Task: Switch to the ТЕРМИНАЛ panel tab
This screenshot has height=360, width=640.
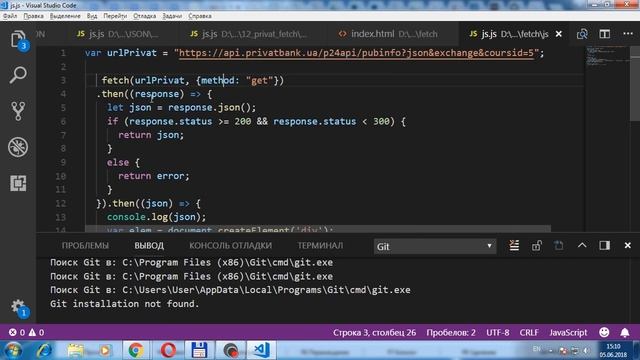Action: (320, 245)
